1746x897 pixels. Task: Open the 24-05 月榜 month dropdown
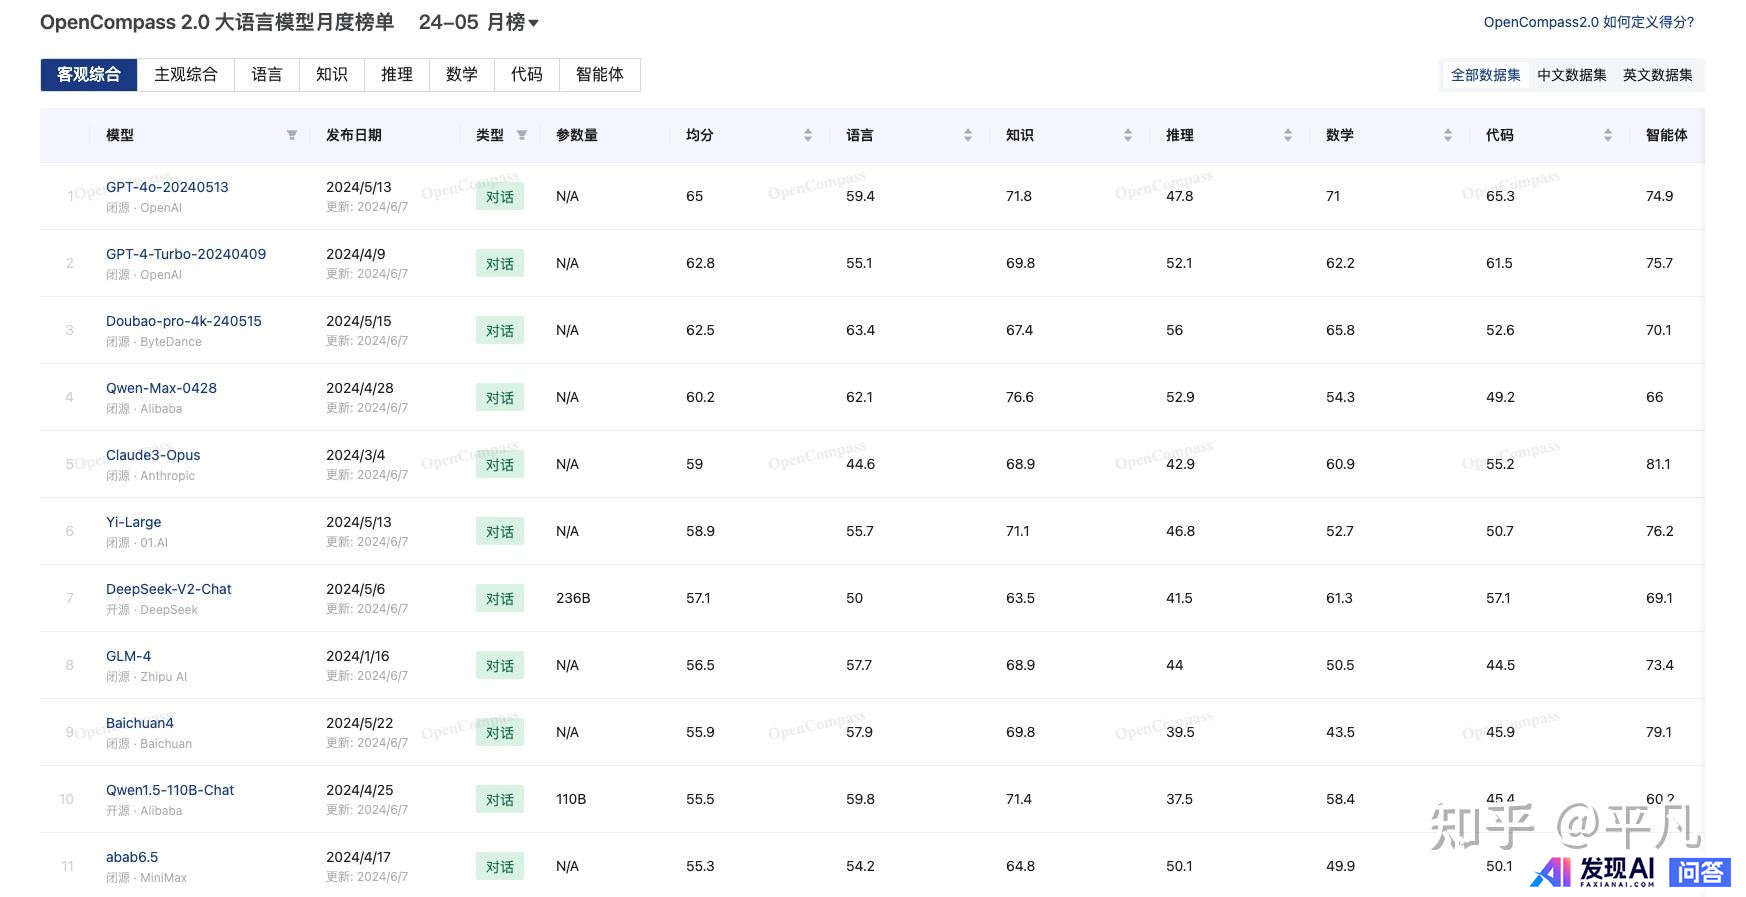coord(478,22)
